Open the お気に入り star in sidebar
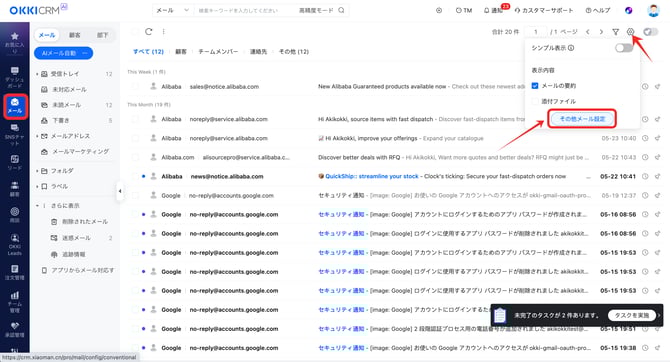 coord(15,36)
